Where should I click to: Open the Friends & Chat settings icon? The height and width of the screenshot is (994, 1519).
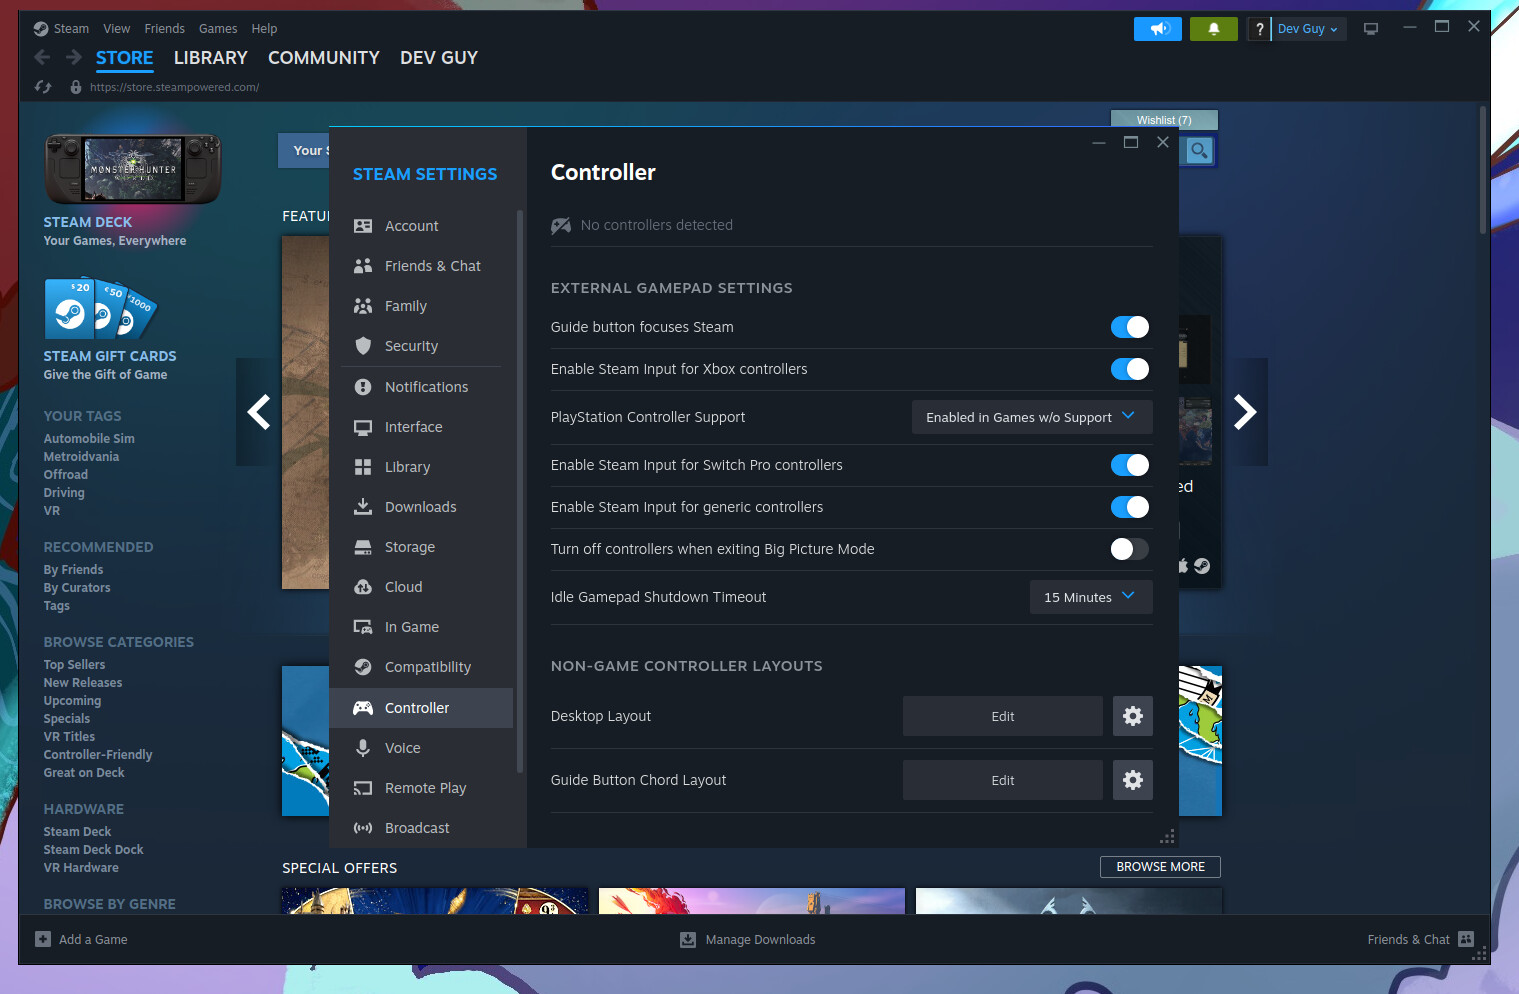(363, 266)
